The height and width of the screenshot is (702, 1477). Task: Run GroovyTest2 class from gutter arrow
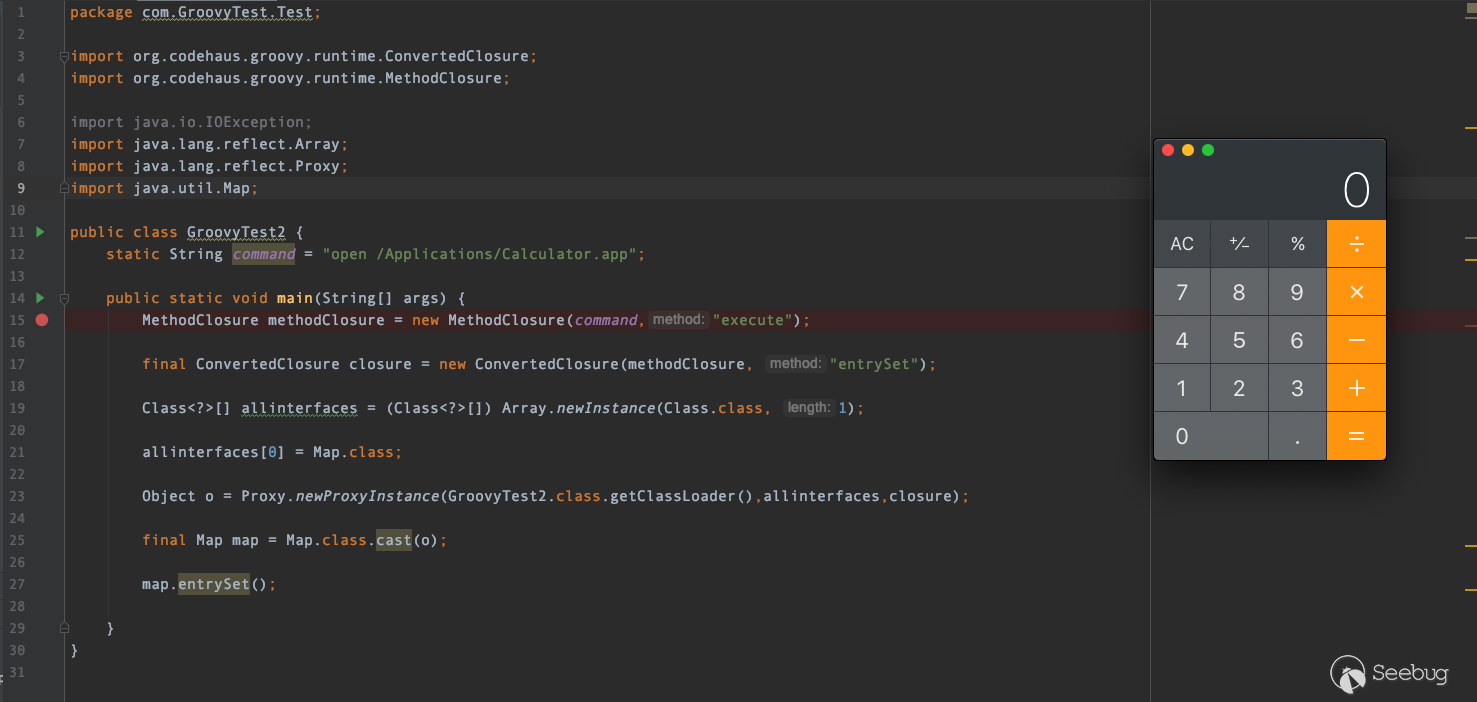click(x=40, y=232)
